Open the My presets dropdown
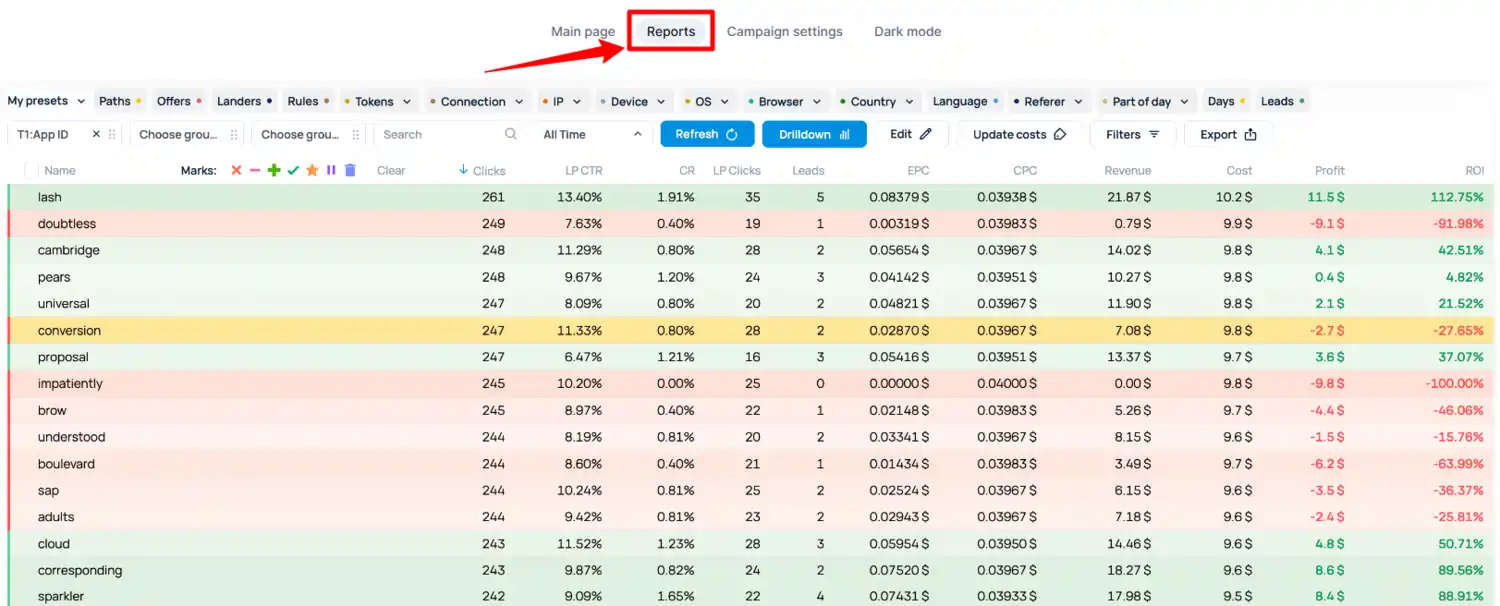Image resolution: width=1500 pixels, height=606 pixels. click(46, 101)
